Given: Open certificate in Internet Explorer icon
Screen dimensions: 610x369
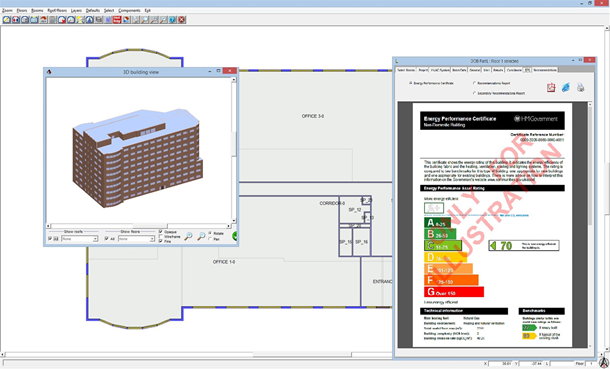Looking at the screenshot, I should pyautogui.click(x=566, y=87).
